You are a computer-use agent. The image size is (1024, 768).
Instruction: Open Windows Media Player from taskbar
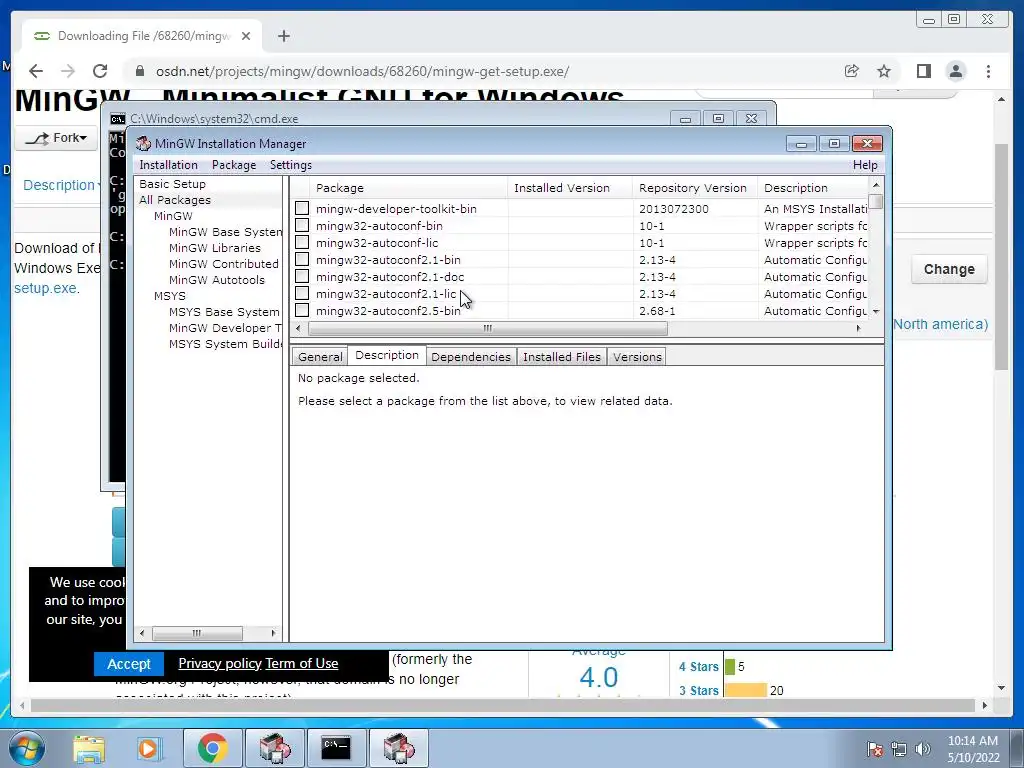pos(148,748)
